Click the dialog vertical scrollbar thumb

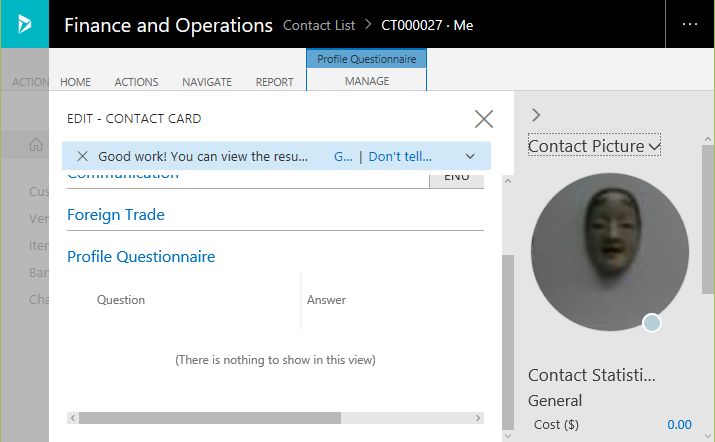pyautogui.click(x=508, y=342)
